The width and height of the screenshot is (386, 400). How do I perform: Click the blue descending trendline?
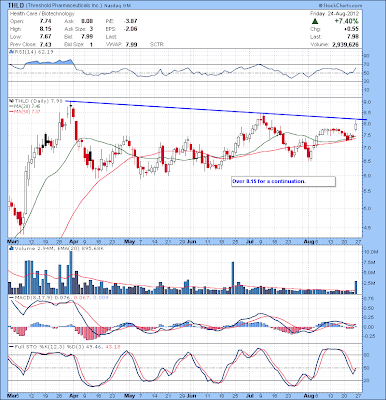(x=217, y=110)
